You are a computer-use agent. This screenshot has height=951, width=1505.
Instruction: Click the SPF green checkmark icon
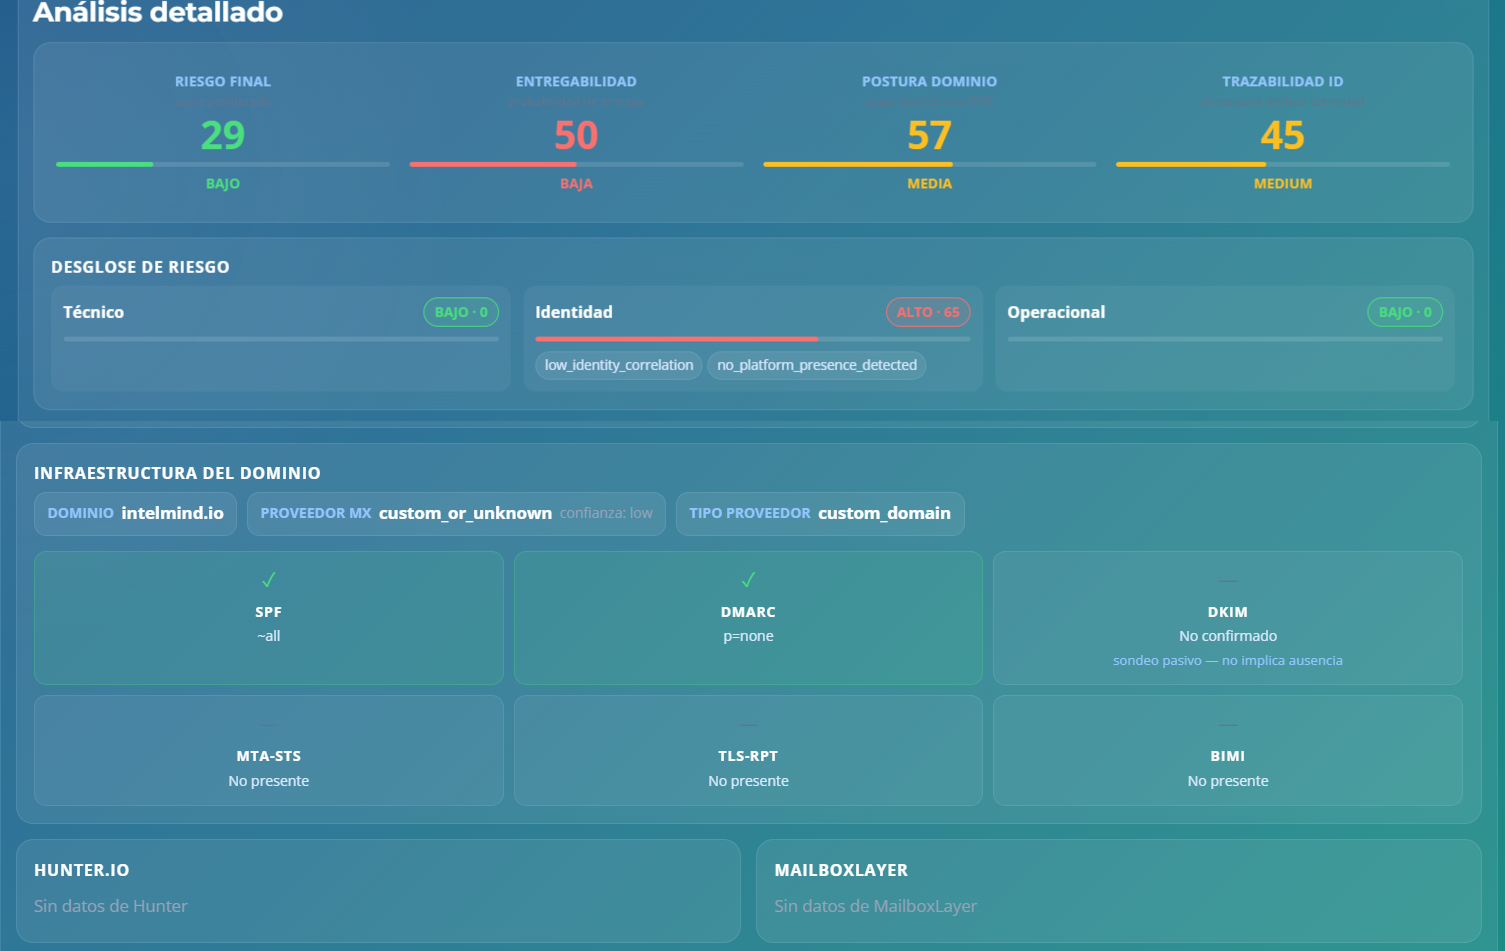tap(268, 580)
